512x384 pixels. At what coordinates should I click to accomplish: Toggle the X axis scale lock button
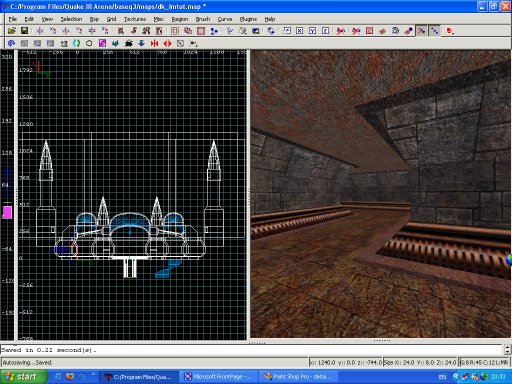coord(300,31)
